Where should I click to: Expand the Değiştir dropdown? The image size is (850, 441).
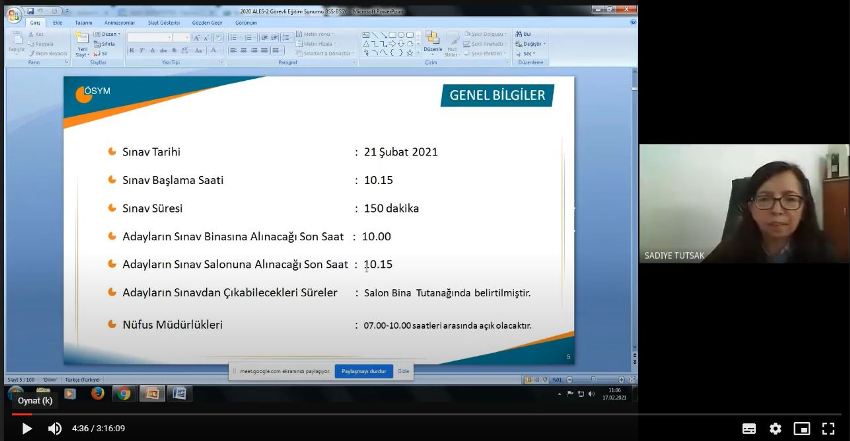[534, 44]
